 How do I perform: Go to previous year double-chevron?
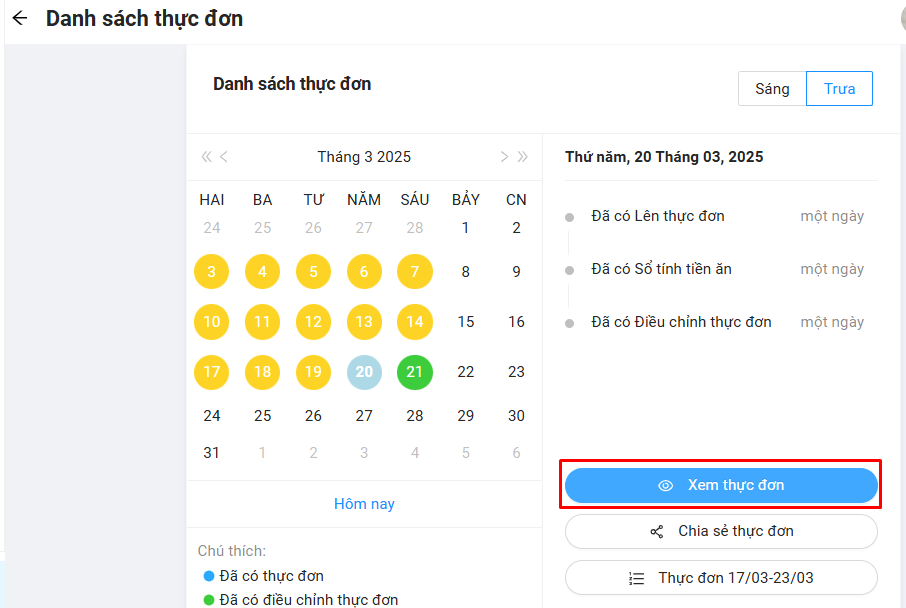pyautogui.click(x=206, y=156)
